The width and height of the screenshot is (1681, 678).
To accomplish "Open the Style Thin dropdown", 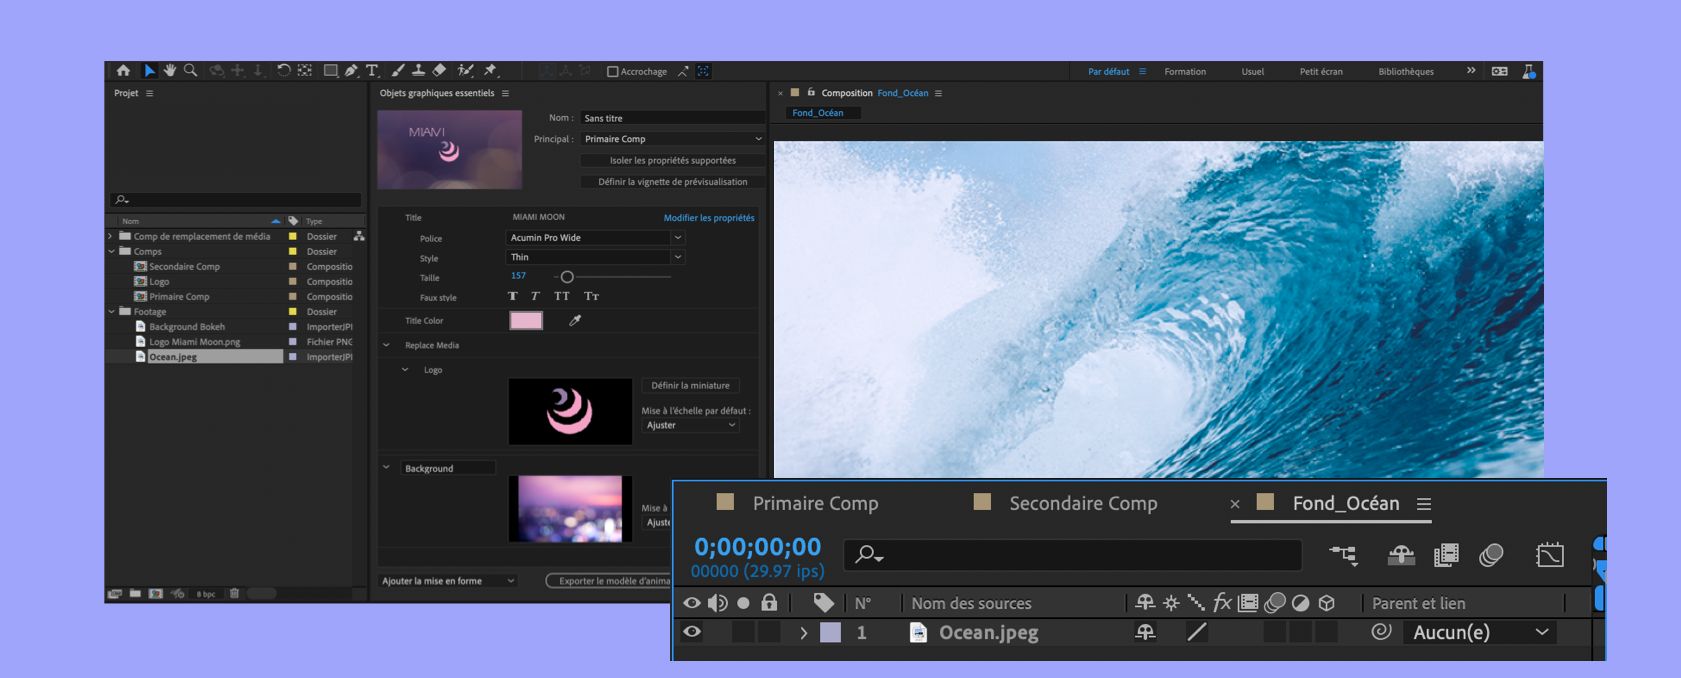I will [x=595, y=257].
